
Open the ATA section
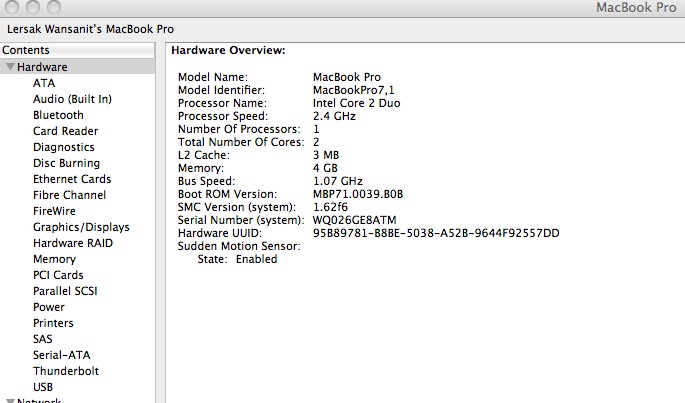44,83
